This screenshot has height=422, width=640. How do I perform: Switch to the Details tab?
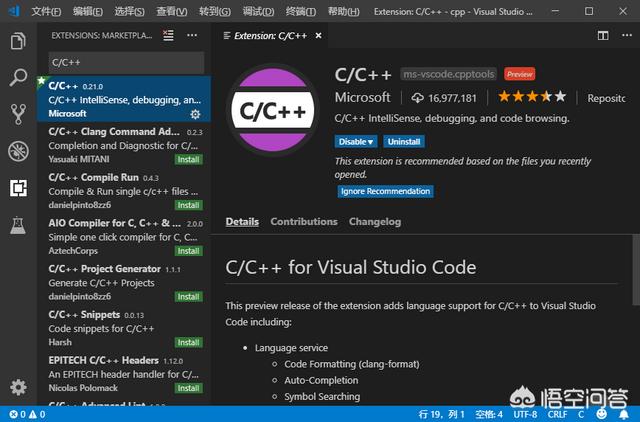[242, 222]
